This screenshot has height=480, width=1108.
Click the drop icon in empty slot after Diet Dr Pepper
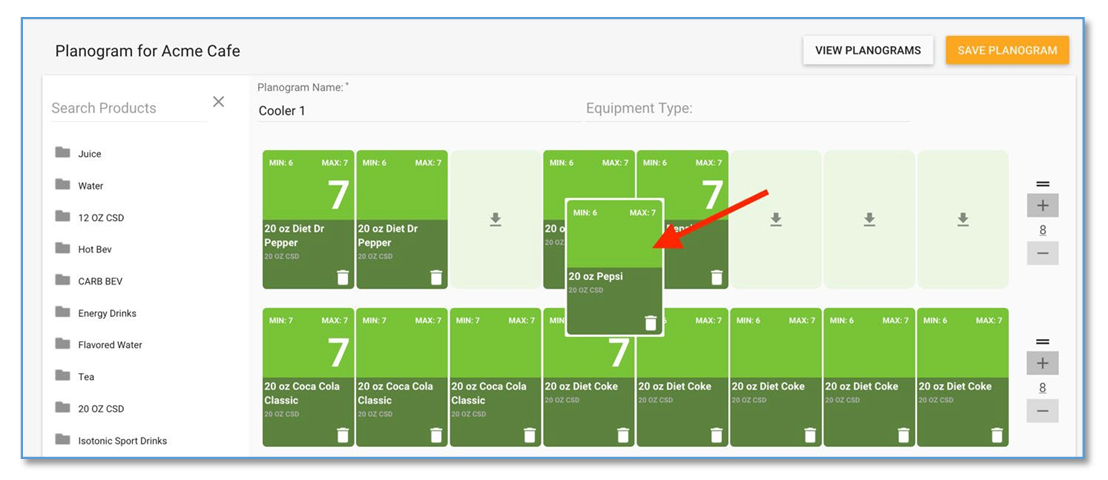(x=495, y=220)
